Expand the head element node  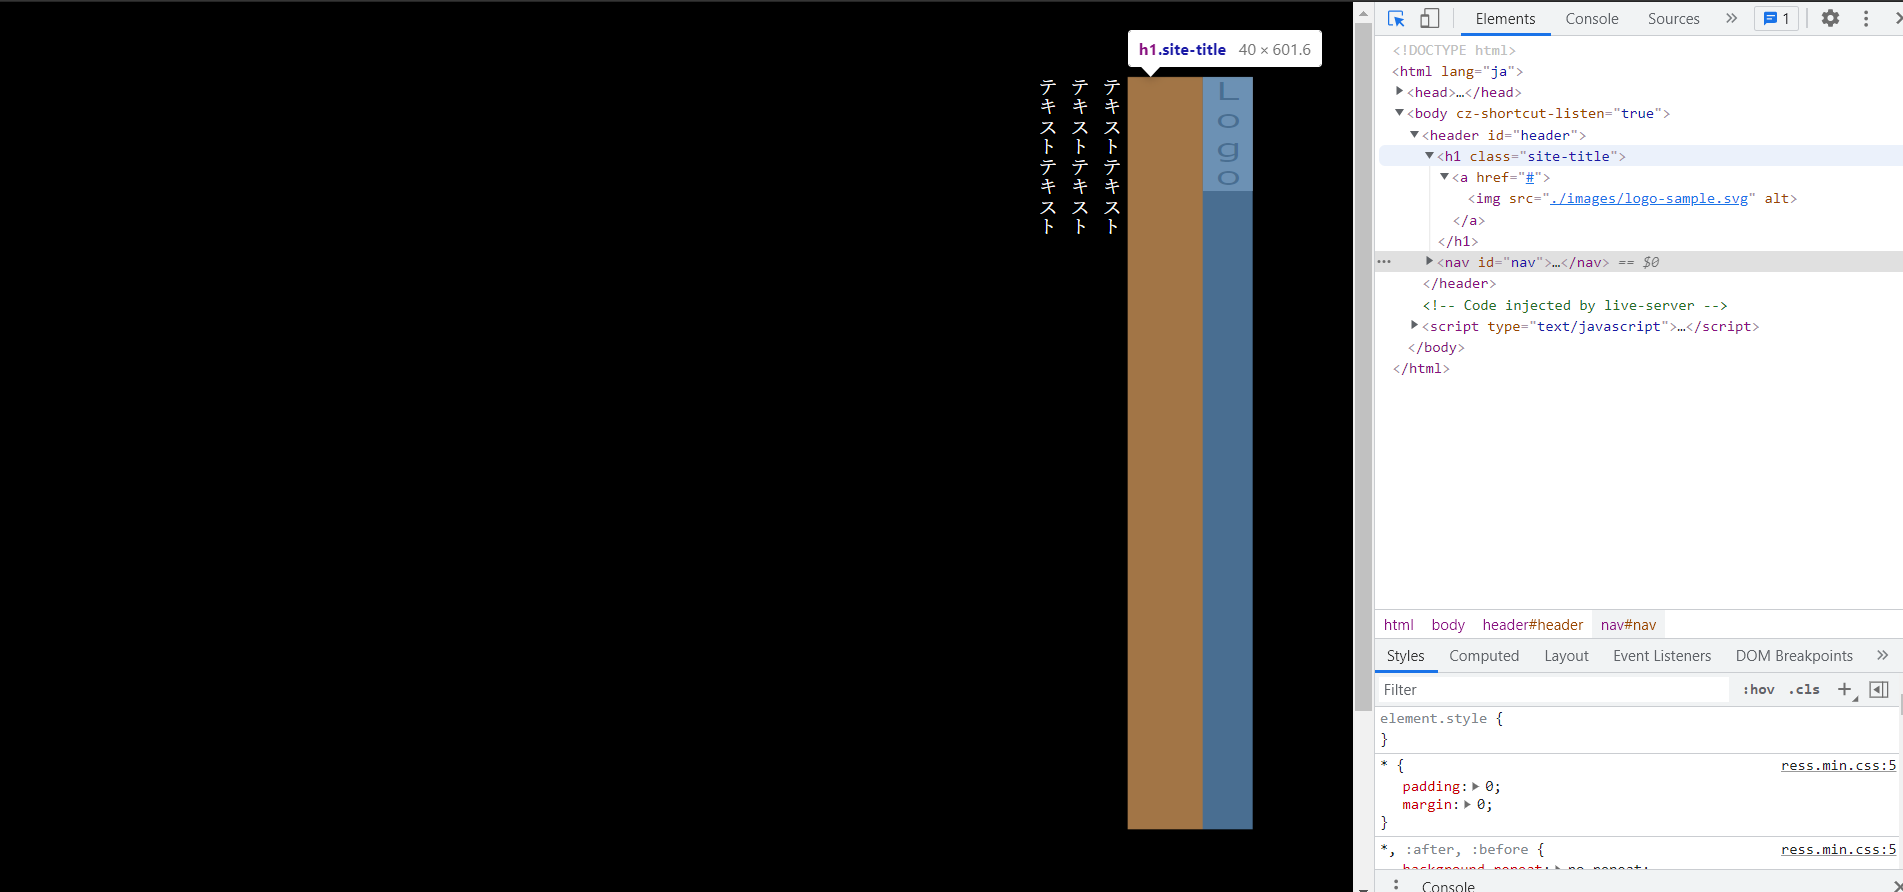pyautogui.click(x=1400, y=92)
